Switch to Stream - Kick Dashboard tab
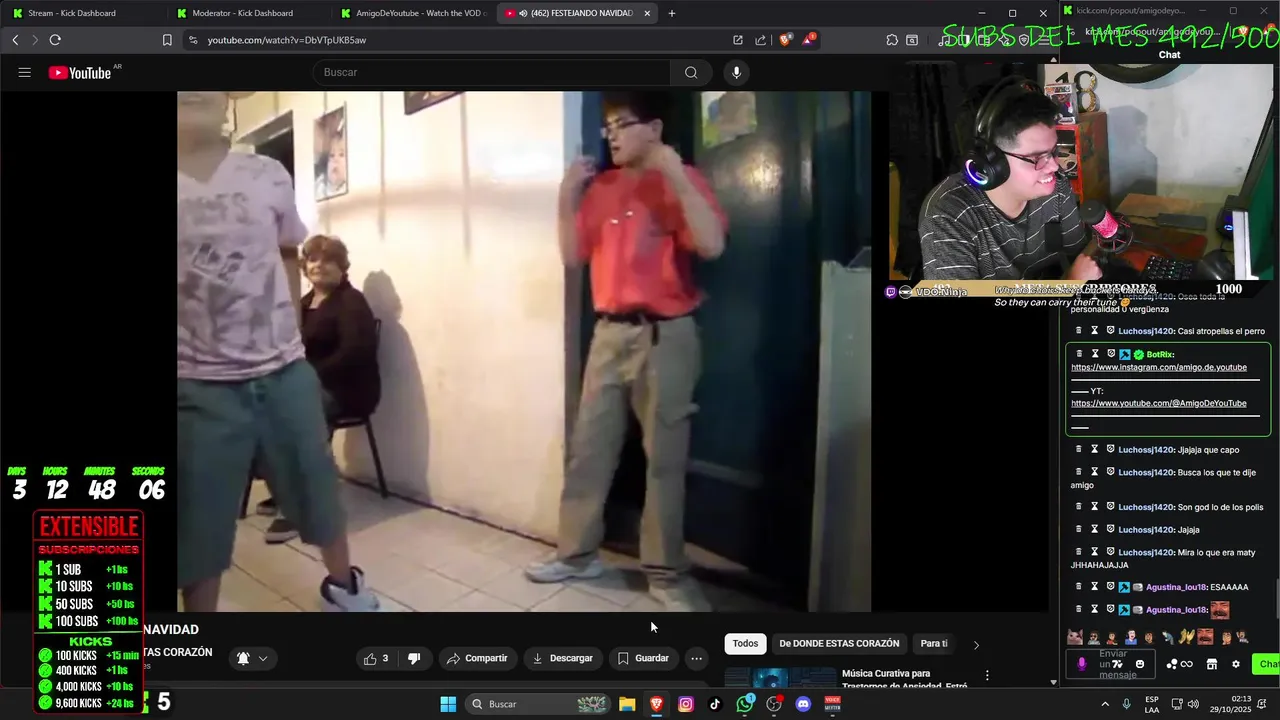 pyautogui.click(x=80, y=13)
